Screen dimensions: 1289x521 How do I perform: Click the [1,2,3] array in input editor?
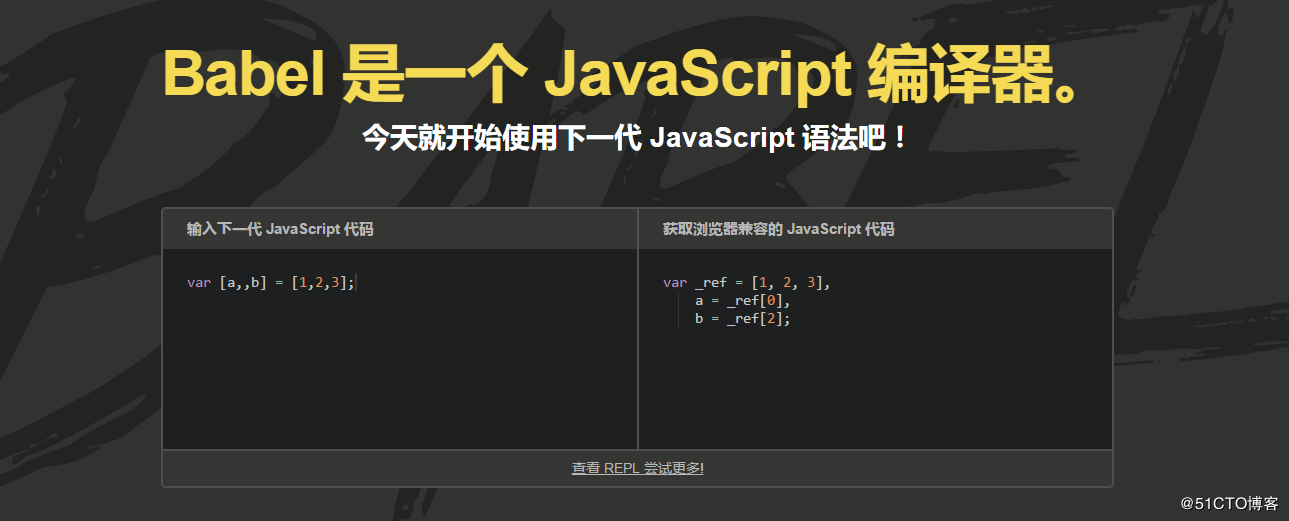click(x=319, y=283)
